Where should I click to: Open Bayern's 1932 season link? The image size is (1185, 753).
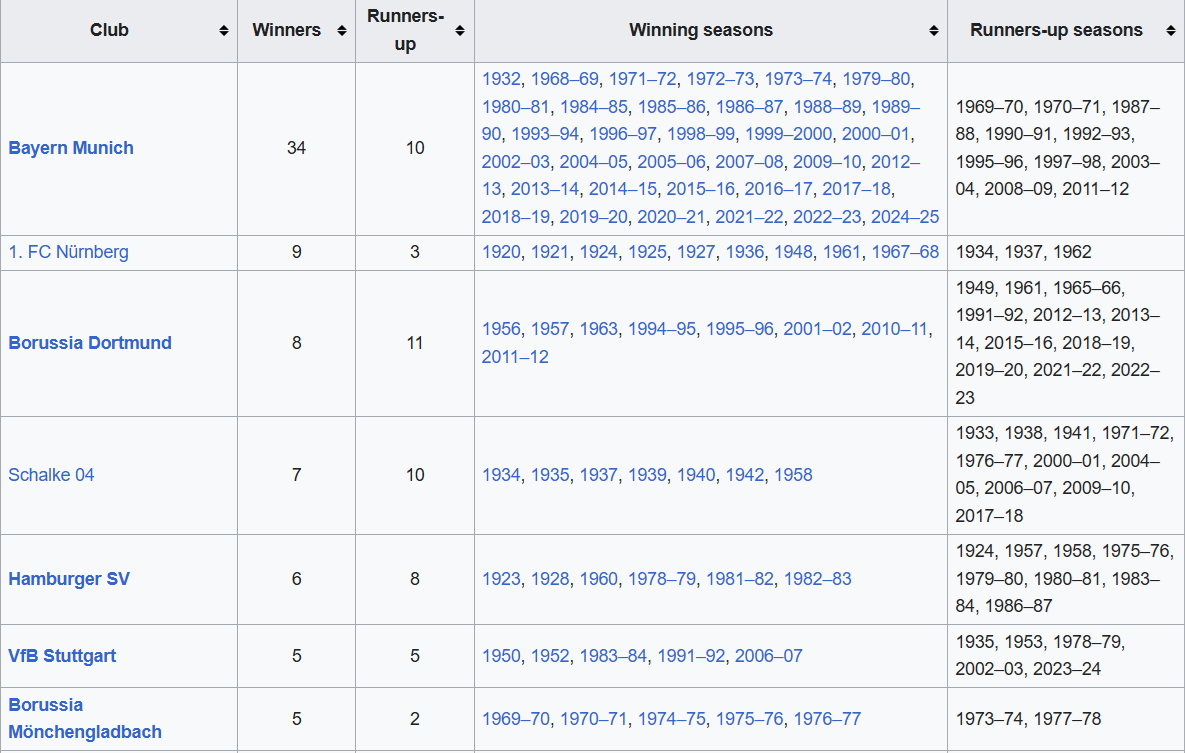[x=501, y=79]
